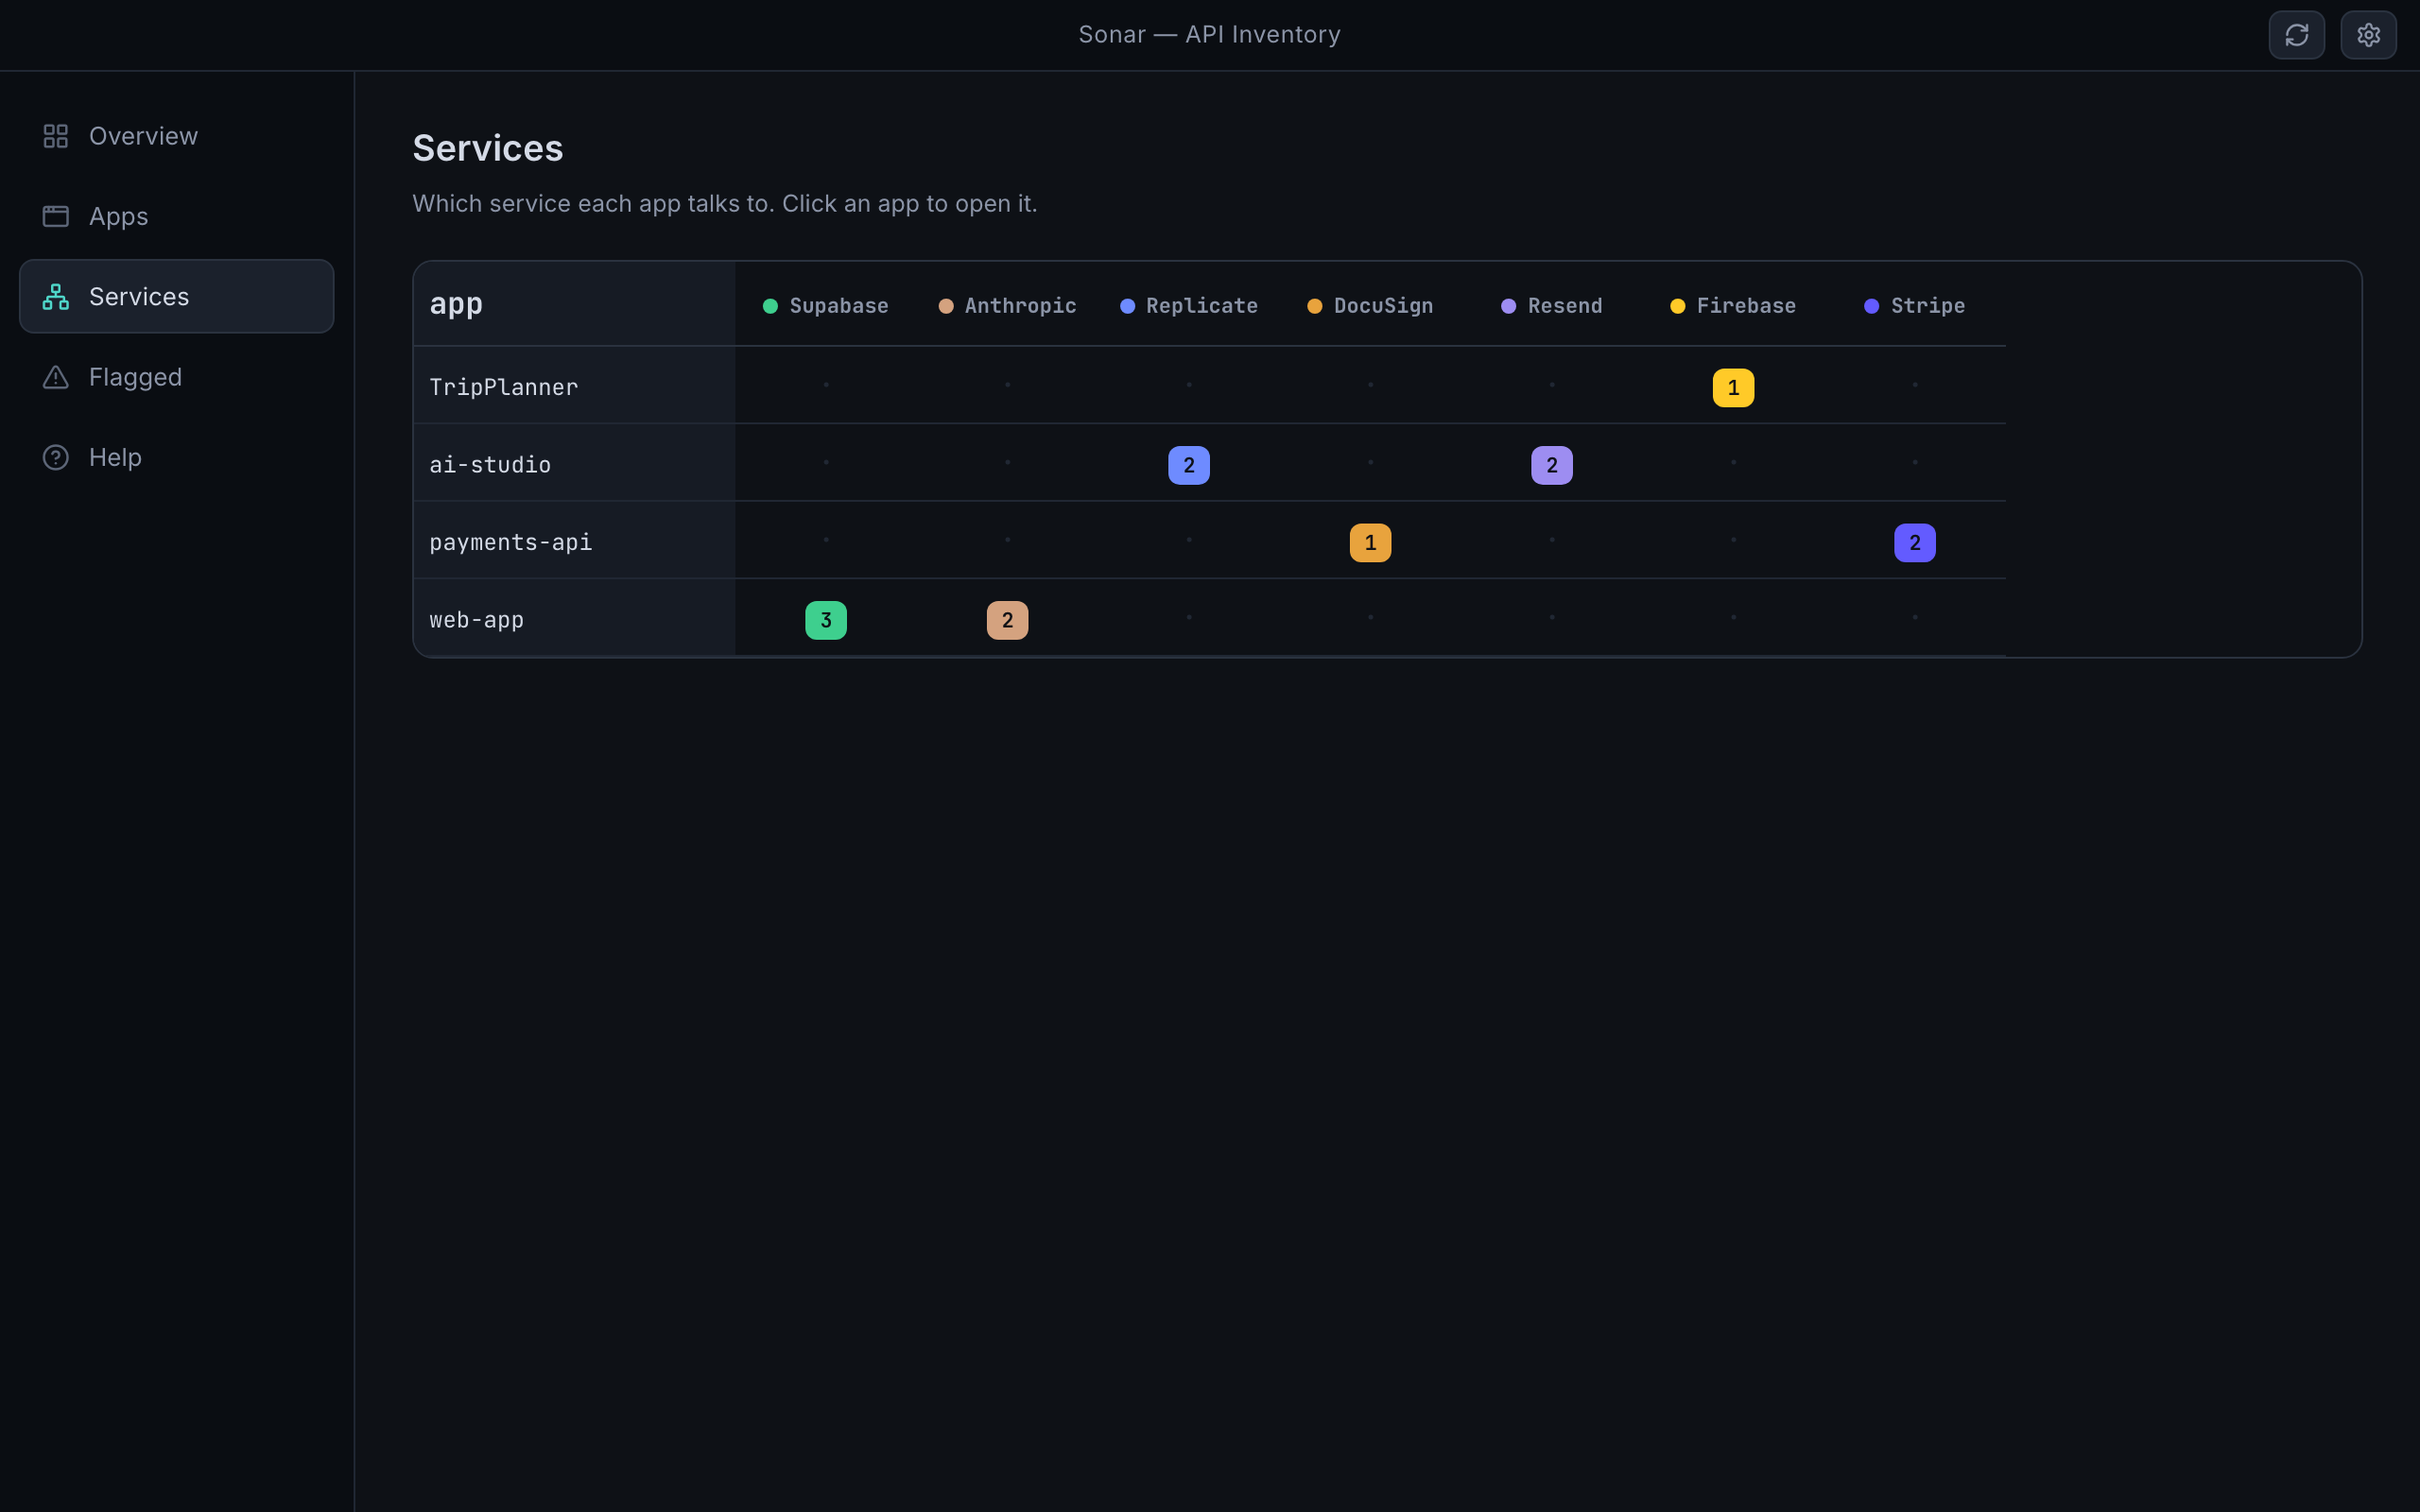This screenshot has height=1512, width=2420.
Task: Click the Flagged warning triangle icon
Action: [x=56, y=377]
